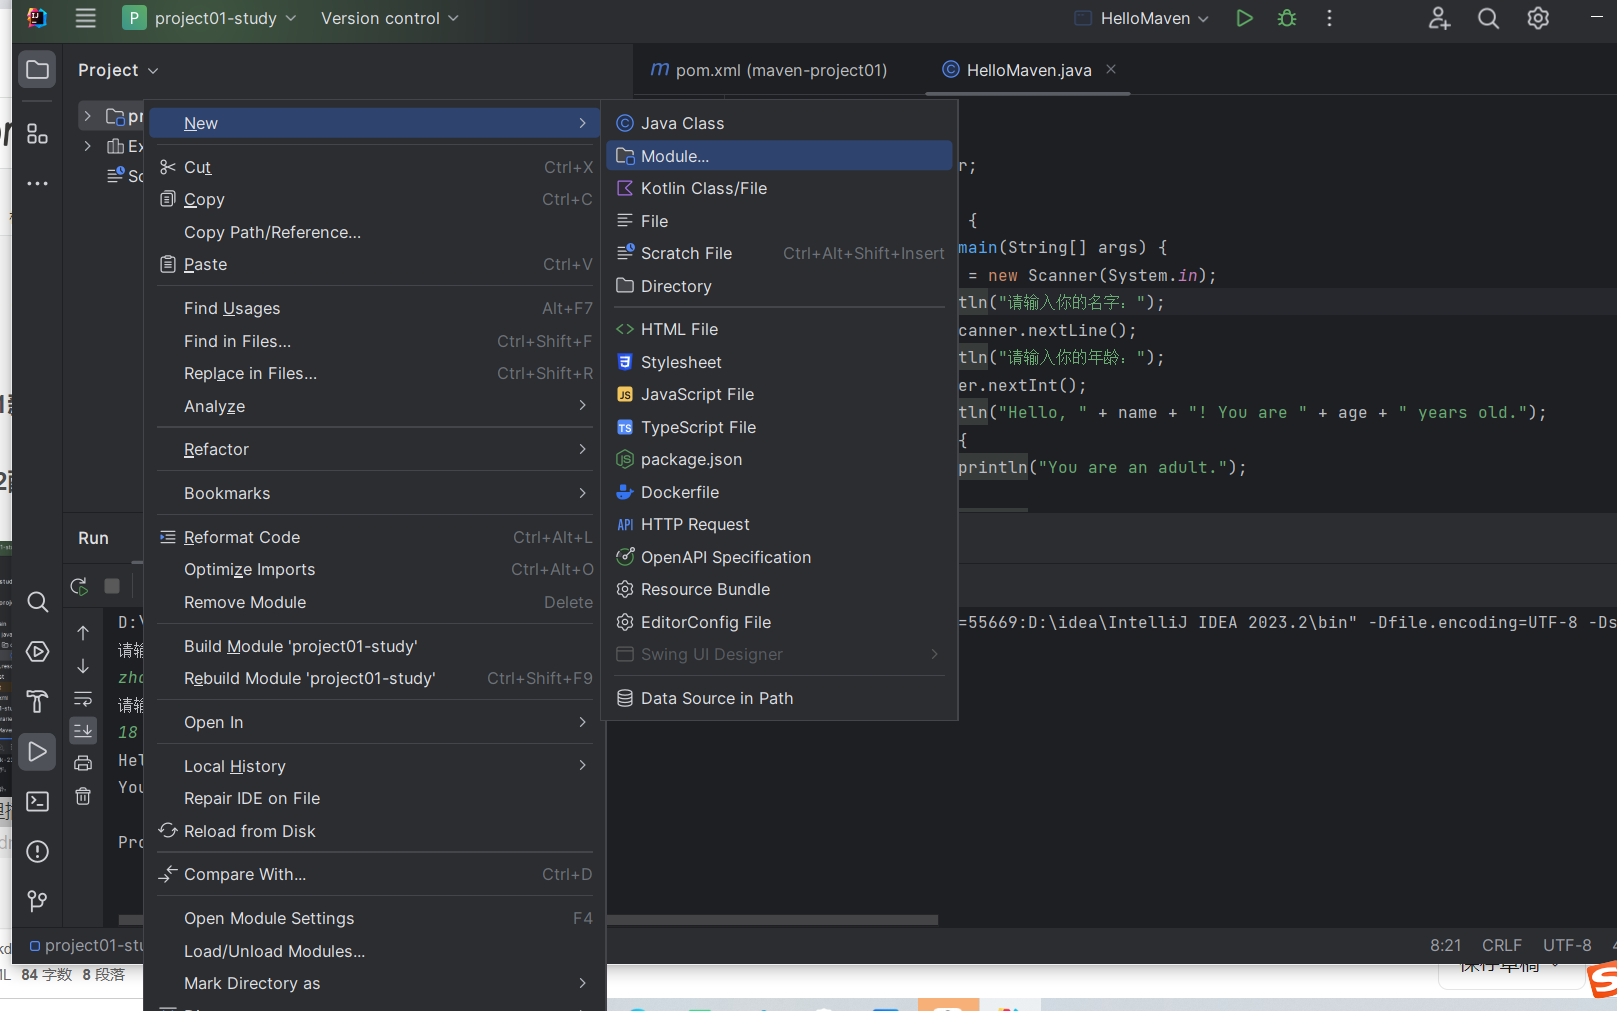Select Compare With... menu entry
Viewport: 1617px width, 1011px height.
click(x=377, y=874)
